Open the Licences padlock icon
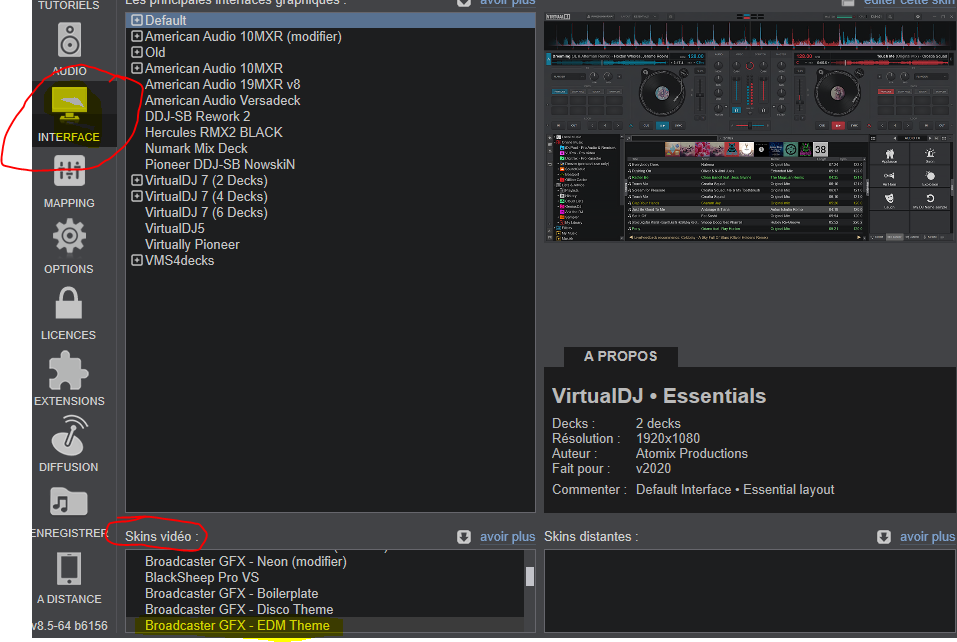This screenshot has height=642, width=957. (x=68, y=303)
